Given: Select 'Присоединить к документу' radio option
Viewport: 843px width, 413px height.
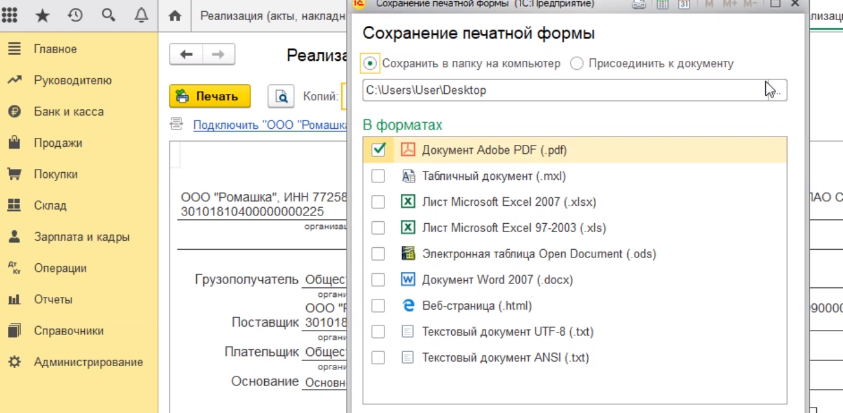Looking at the screenshot, I should [577, 63].
